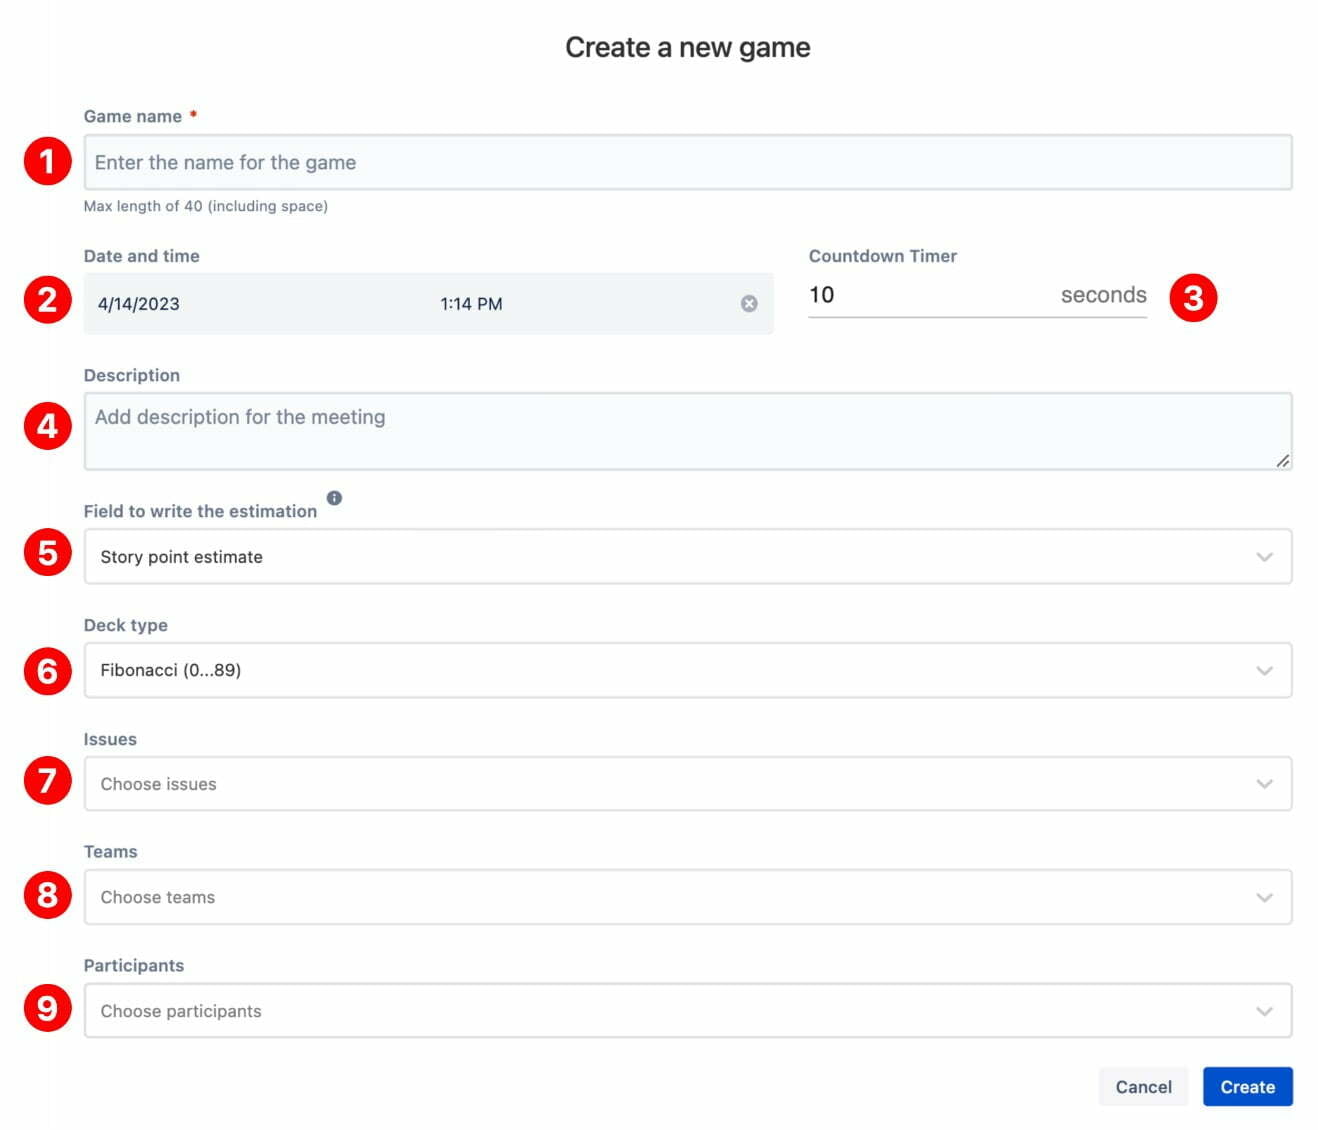Click the info icon beside estimation field label
This screenshot has height=1130, width=1318.
point(334,497)
